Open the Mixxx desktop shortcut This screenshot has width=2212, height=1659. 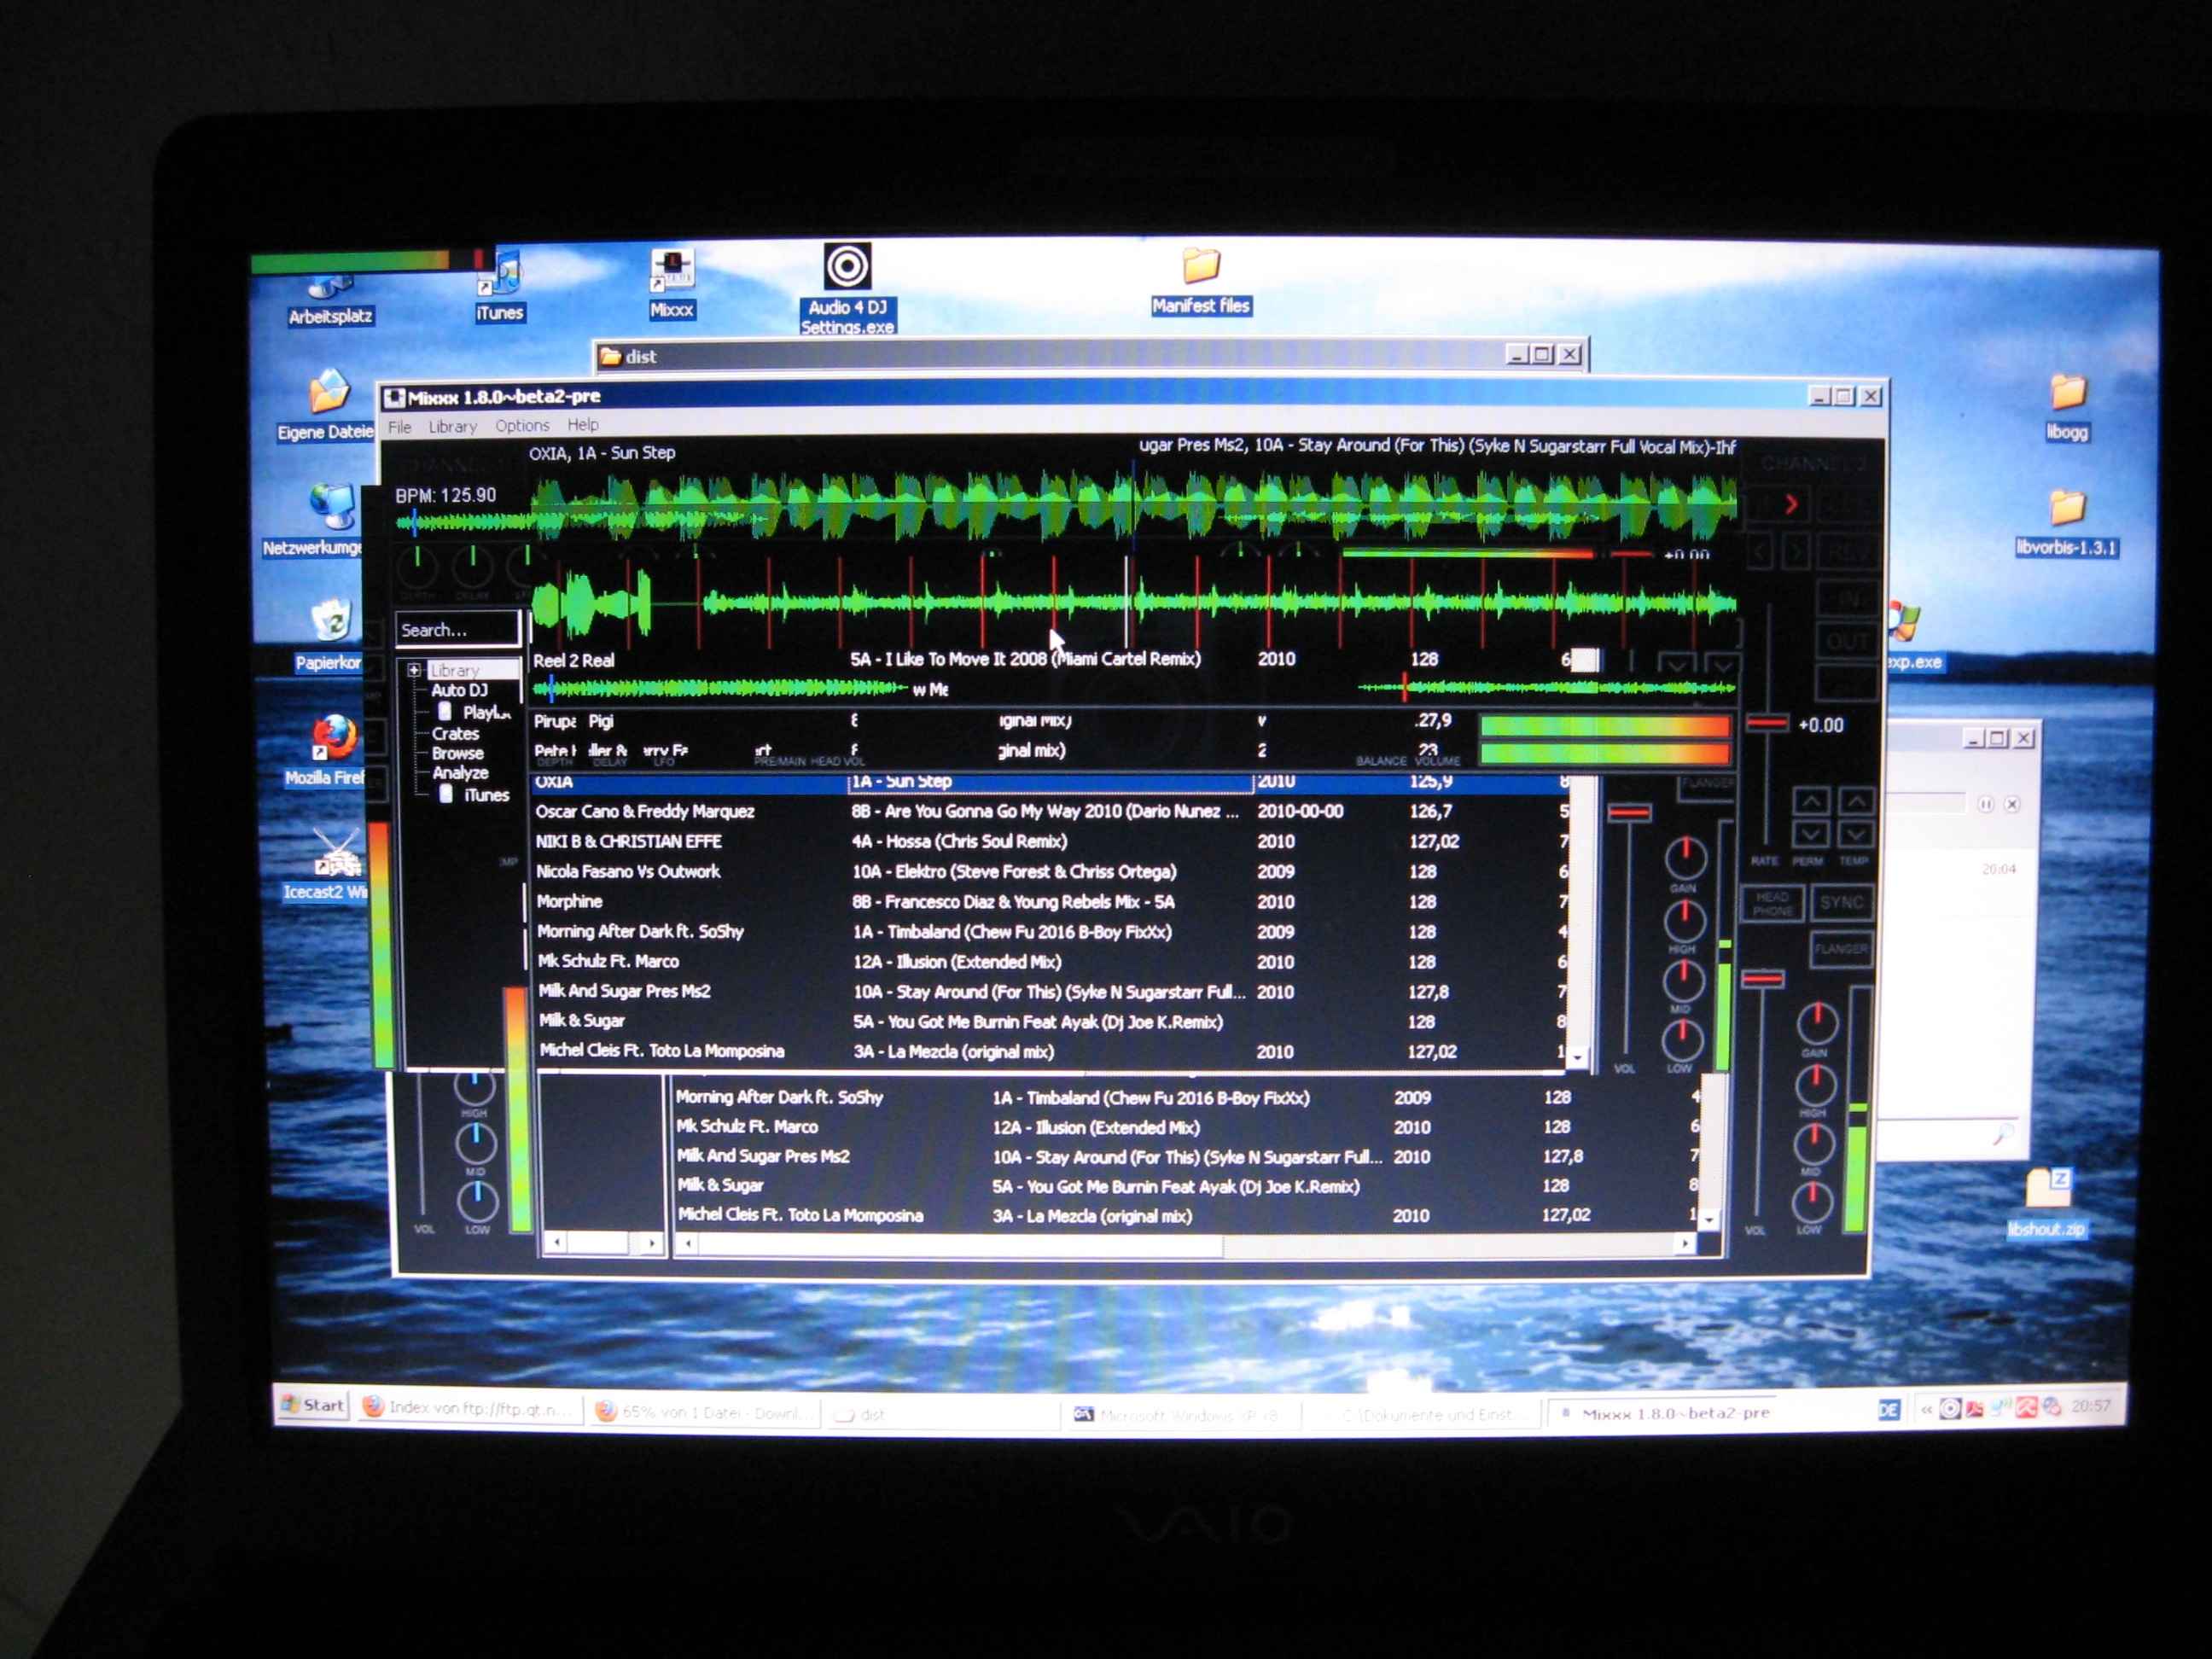671,285
